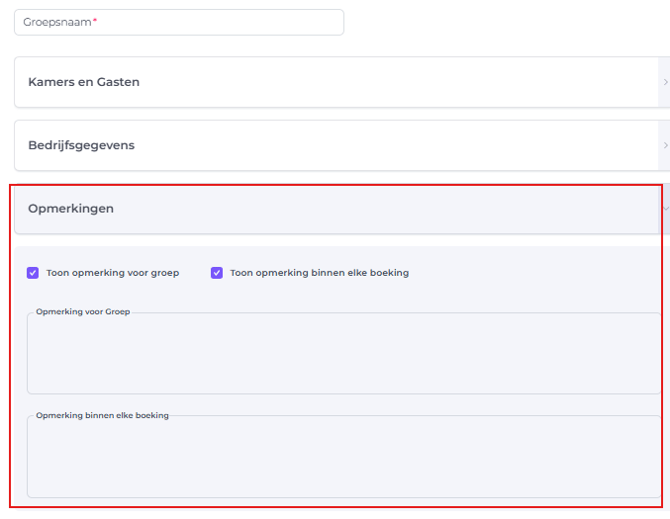Click the 'Opmerking binnen elke boeking' field legend
Viewport: 670px width, 519px height.
(x=102, y=415)
